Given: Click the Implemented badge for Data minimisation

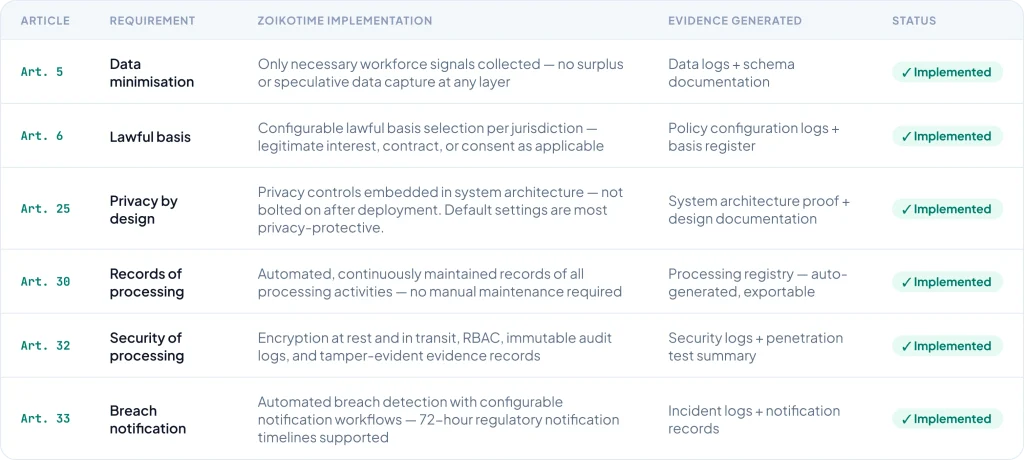Looking at the screenshot, I should point(946,72).
